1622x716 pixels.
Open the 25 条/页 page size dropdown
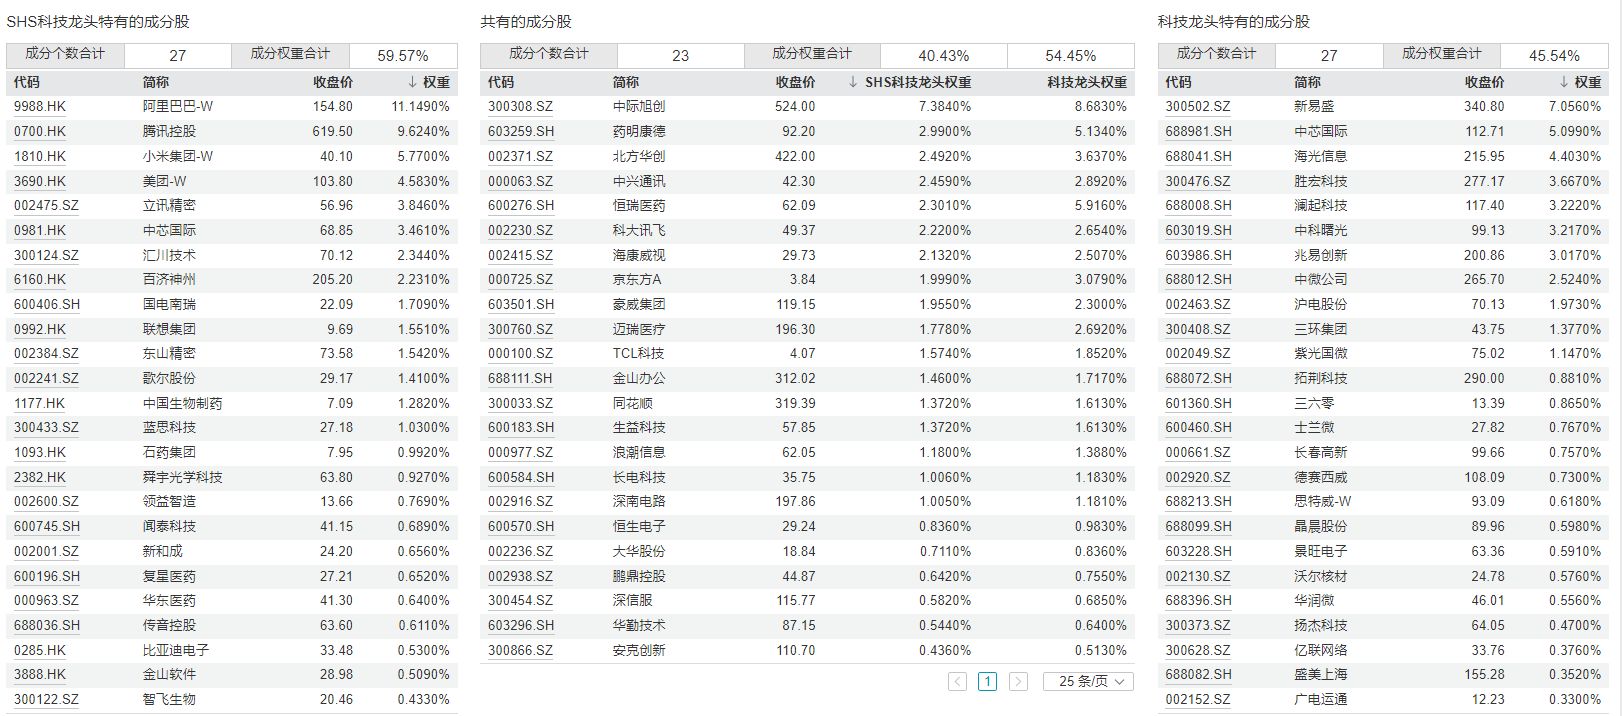point(1088,681)
